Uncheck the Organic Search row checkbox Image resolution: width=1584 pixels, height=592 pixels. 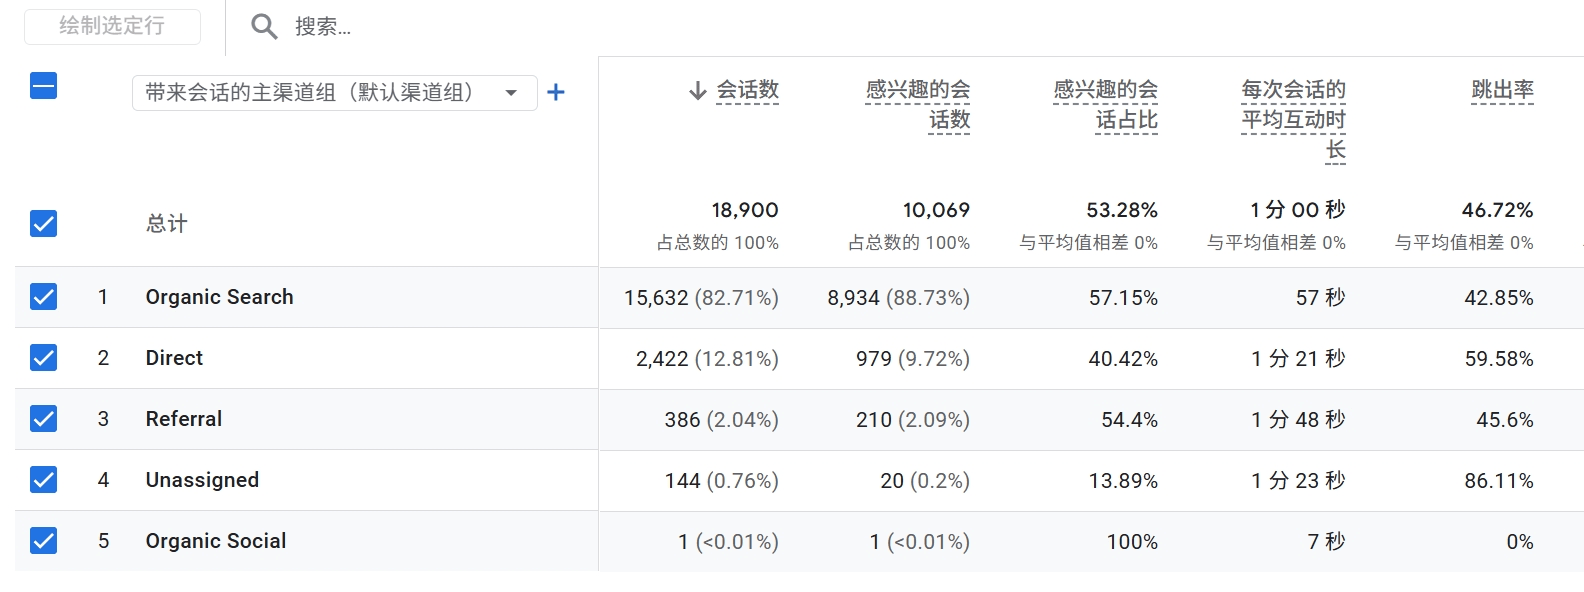click(x=44, y=297)
